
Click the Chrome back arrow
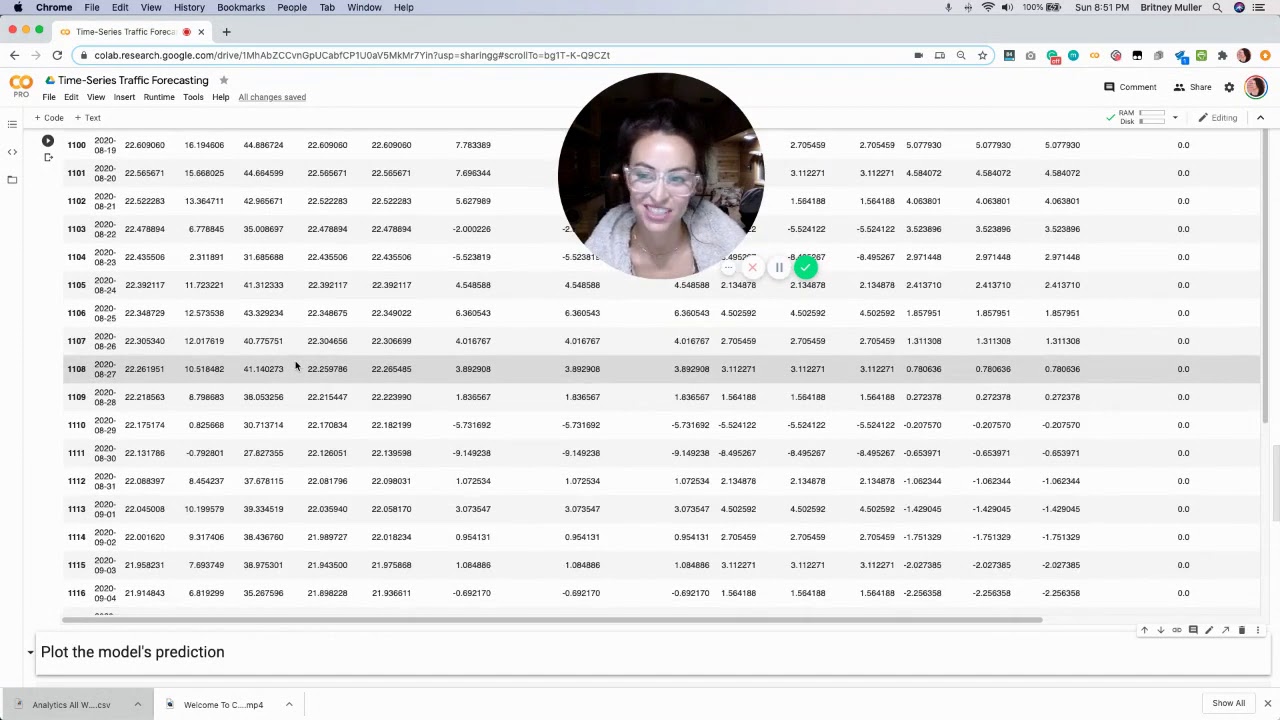14,55
